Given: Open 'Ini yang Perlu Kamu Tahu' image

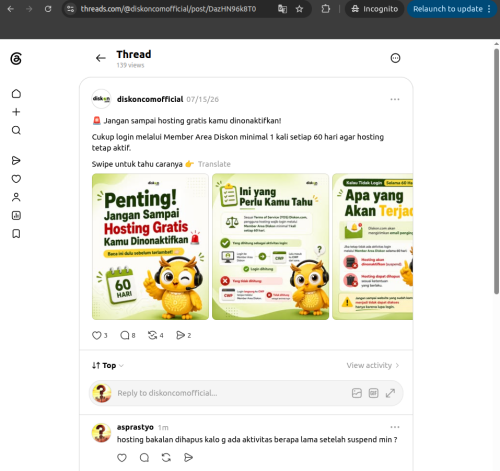Looking at the screenshot, I should (270, 247).
